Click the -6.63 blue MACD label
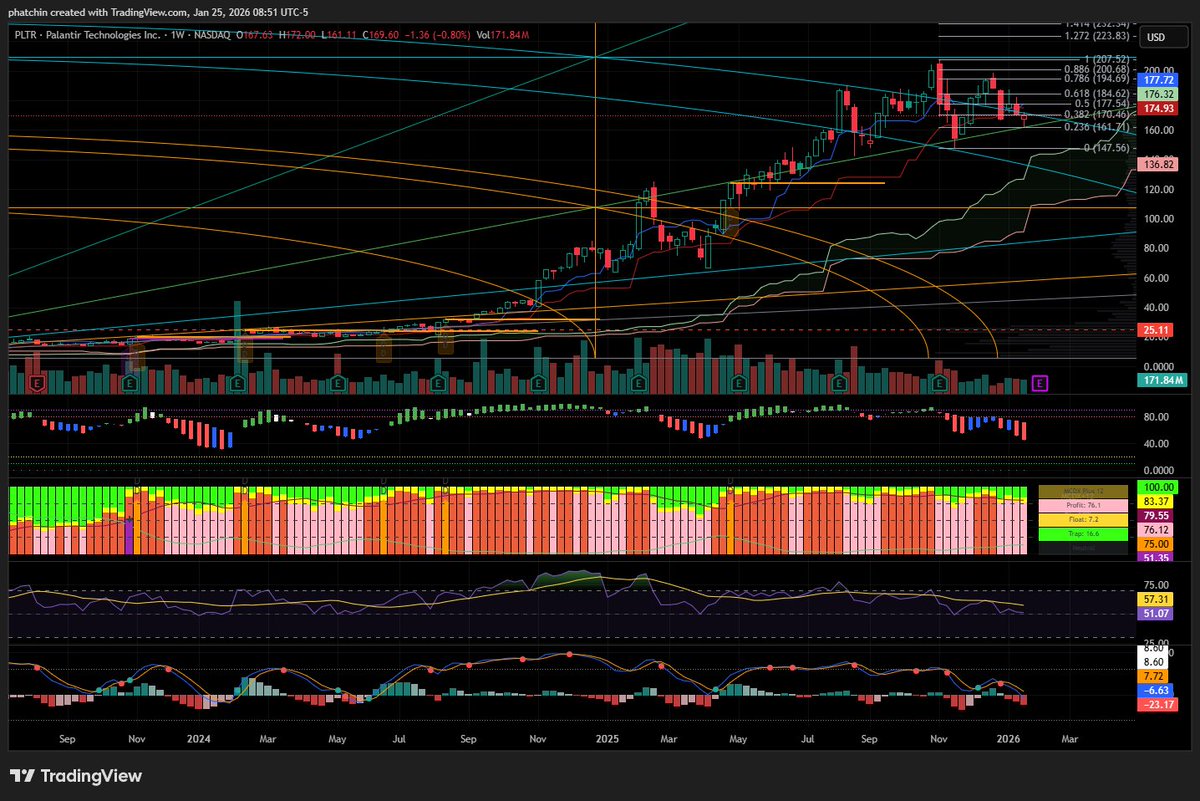 click(1157, 690)
